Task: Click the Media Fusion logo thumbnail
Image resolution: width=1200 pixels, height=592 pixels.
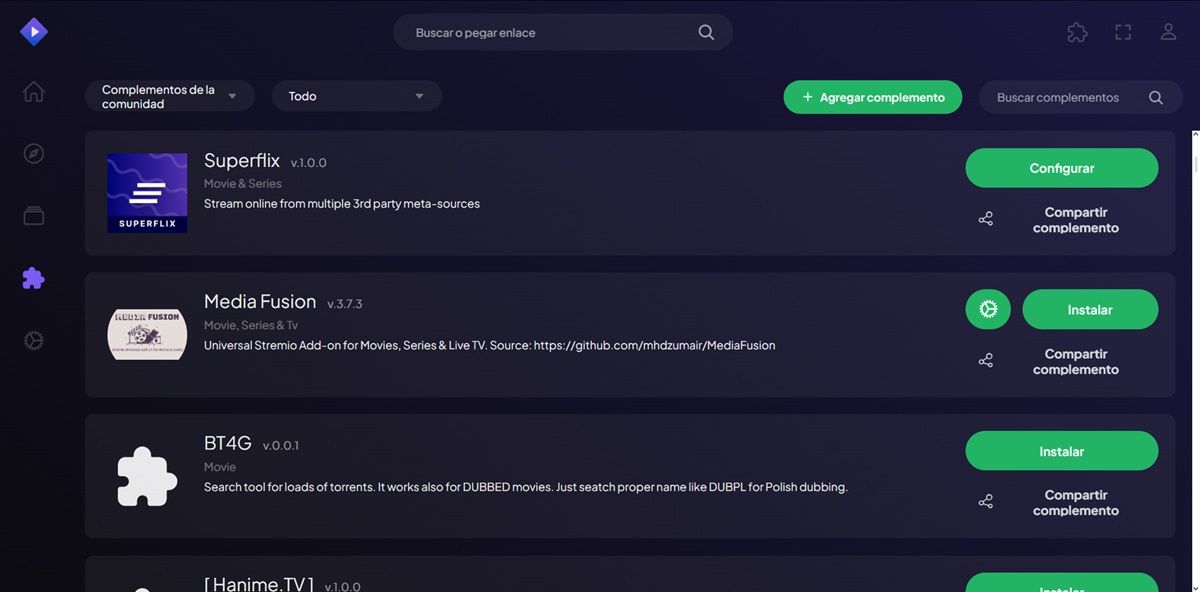Action: (x=147, y=335)
